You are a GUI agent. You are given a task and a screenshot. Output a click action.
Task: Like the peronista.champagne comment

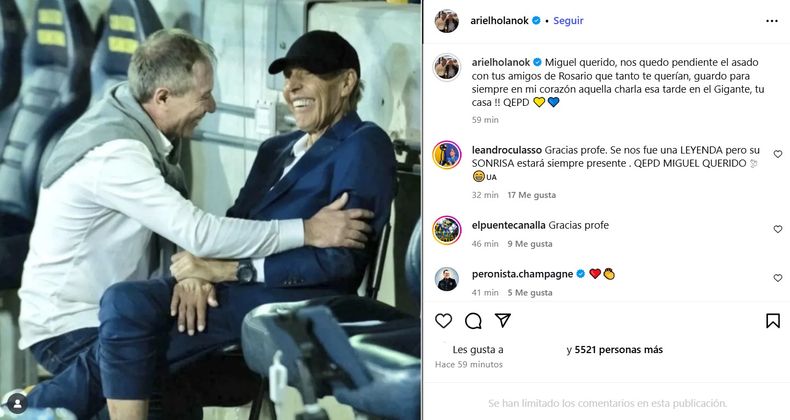(778, 278)
